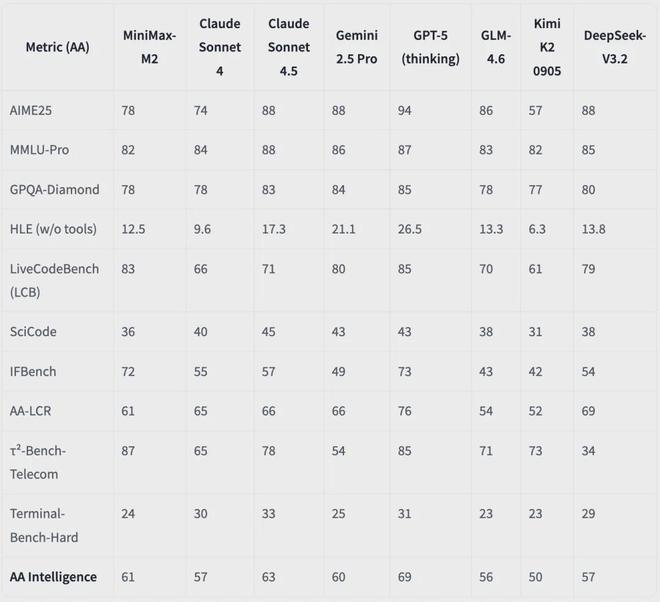Select the LiveCodeBench (LCB) row label
Screen dimensions: 660x602
point(54,279)
